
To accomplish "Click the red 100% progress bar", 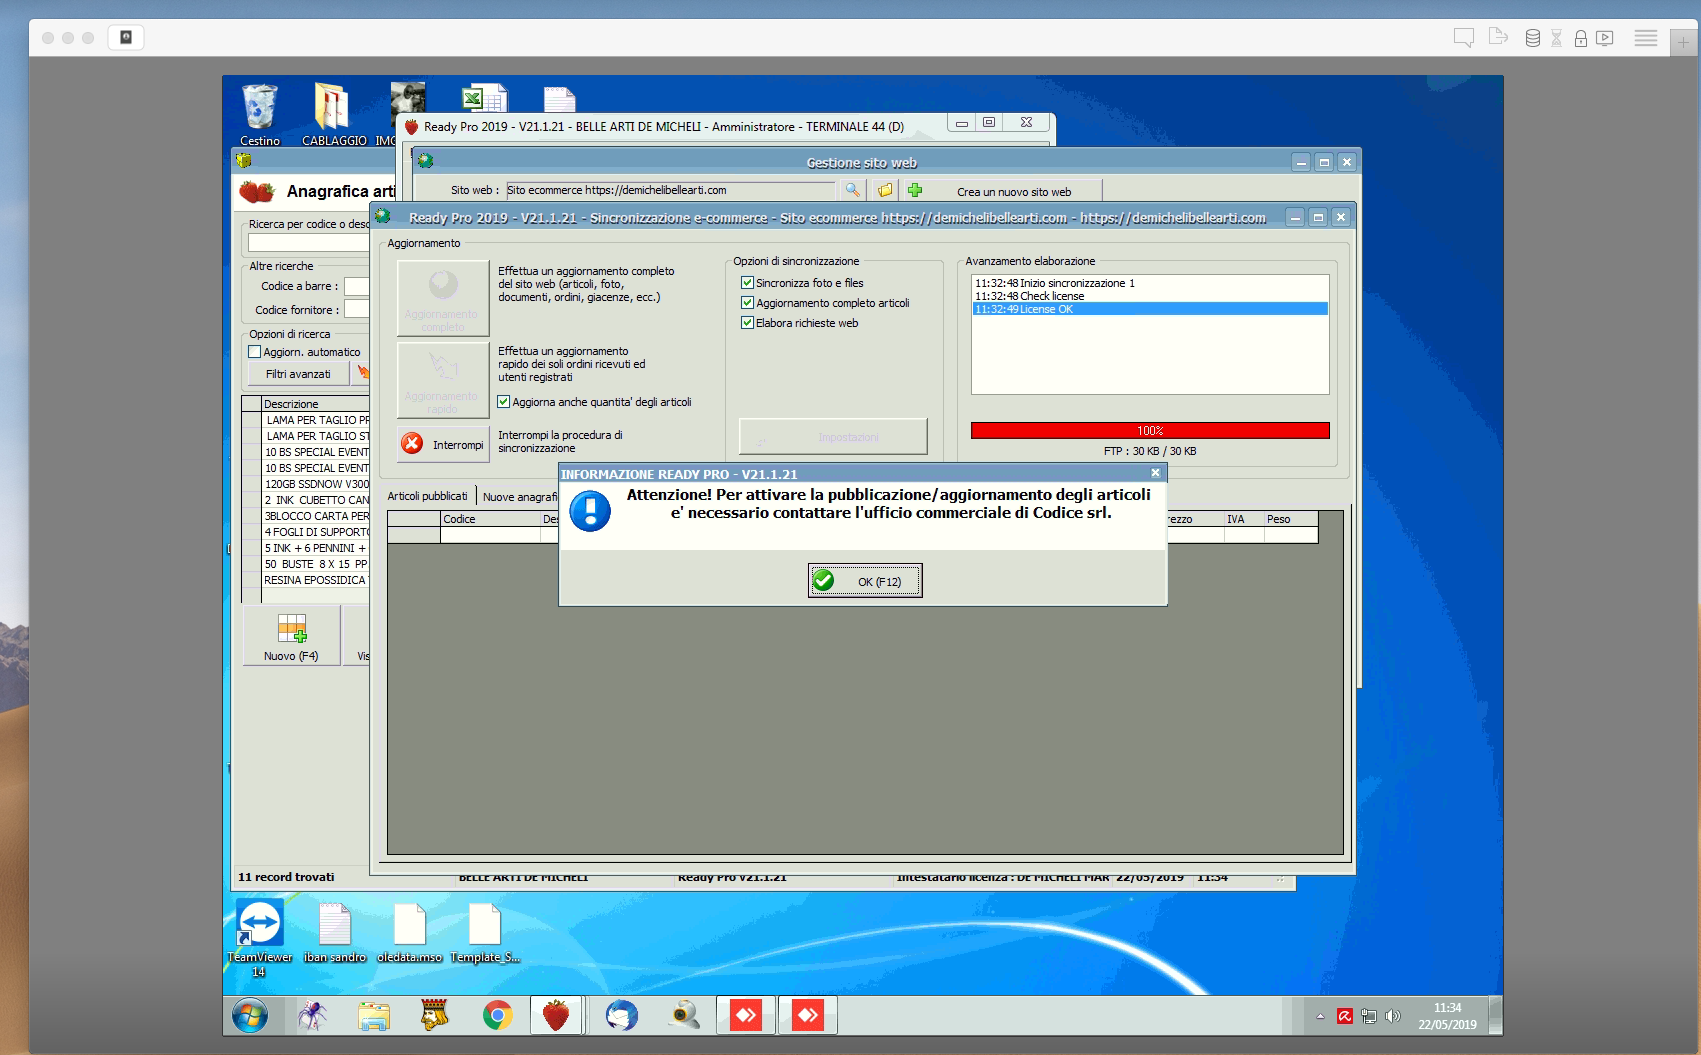I will click(1150, 430).
